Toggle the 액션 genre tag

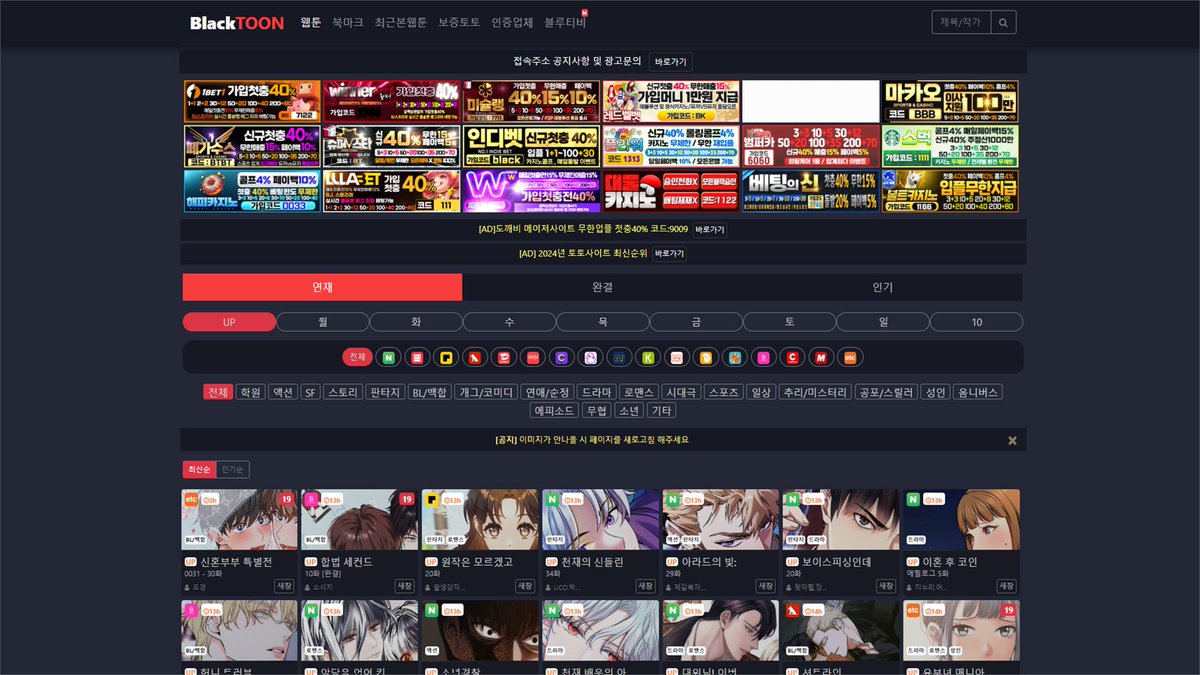click(283, 392)
